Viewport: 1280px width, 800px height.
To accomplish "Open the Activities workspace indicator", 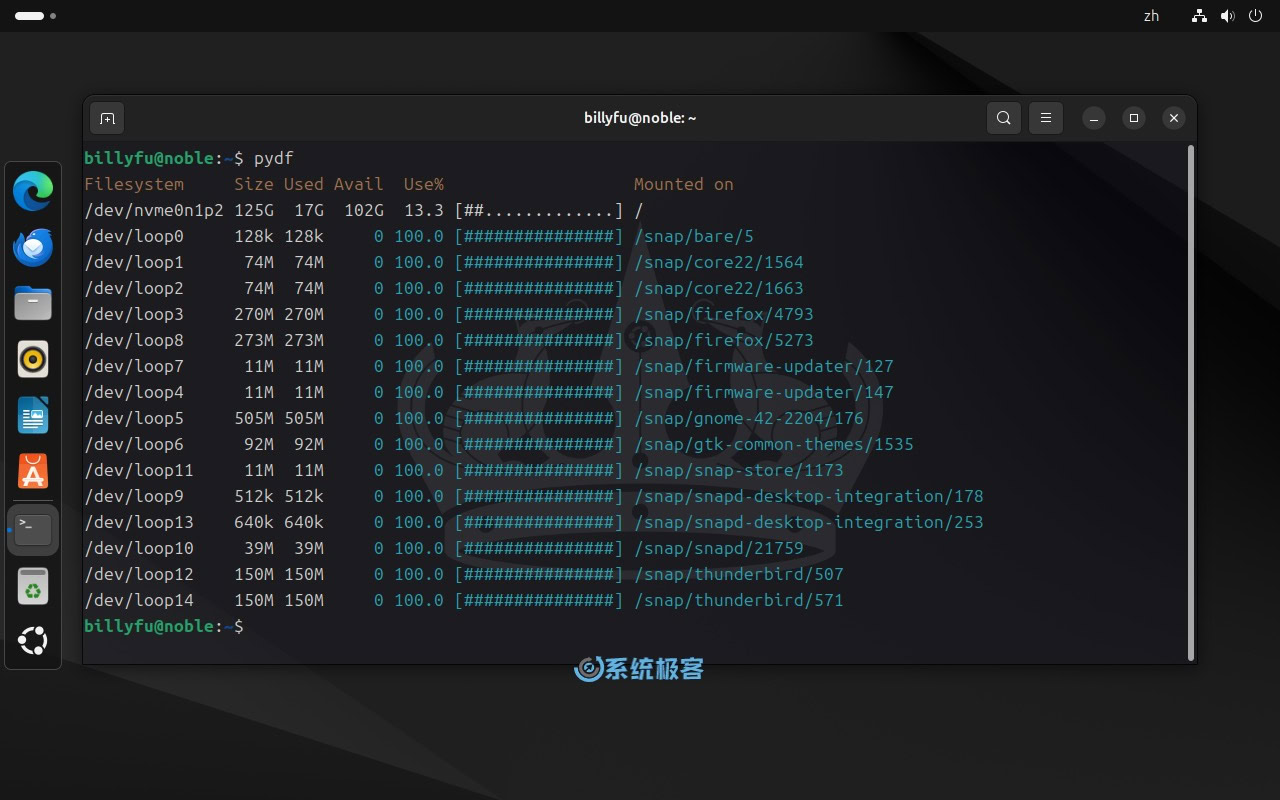I will pos(35,16).
